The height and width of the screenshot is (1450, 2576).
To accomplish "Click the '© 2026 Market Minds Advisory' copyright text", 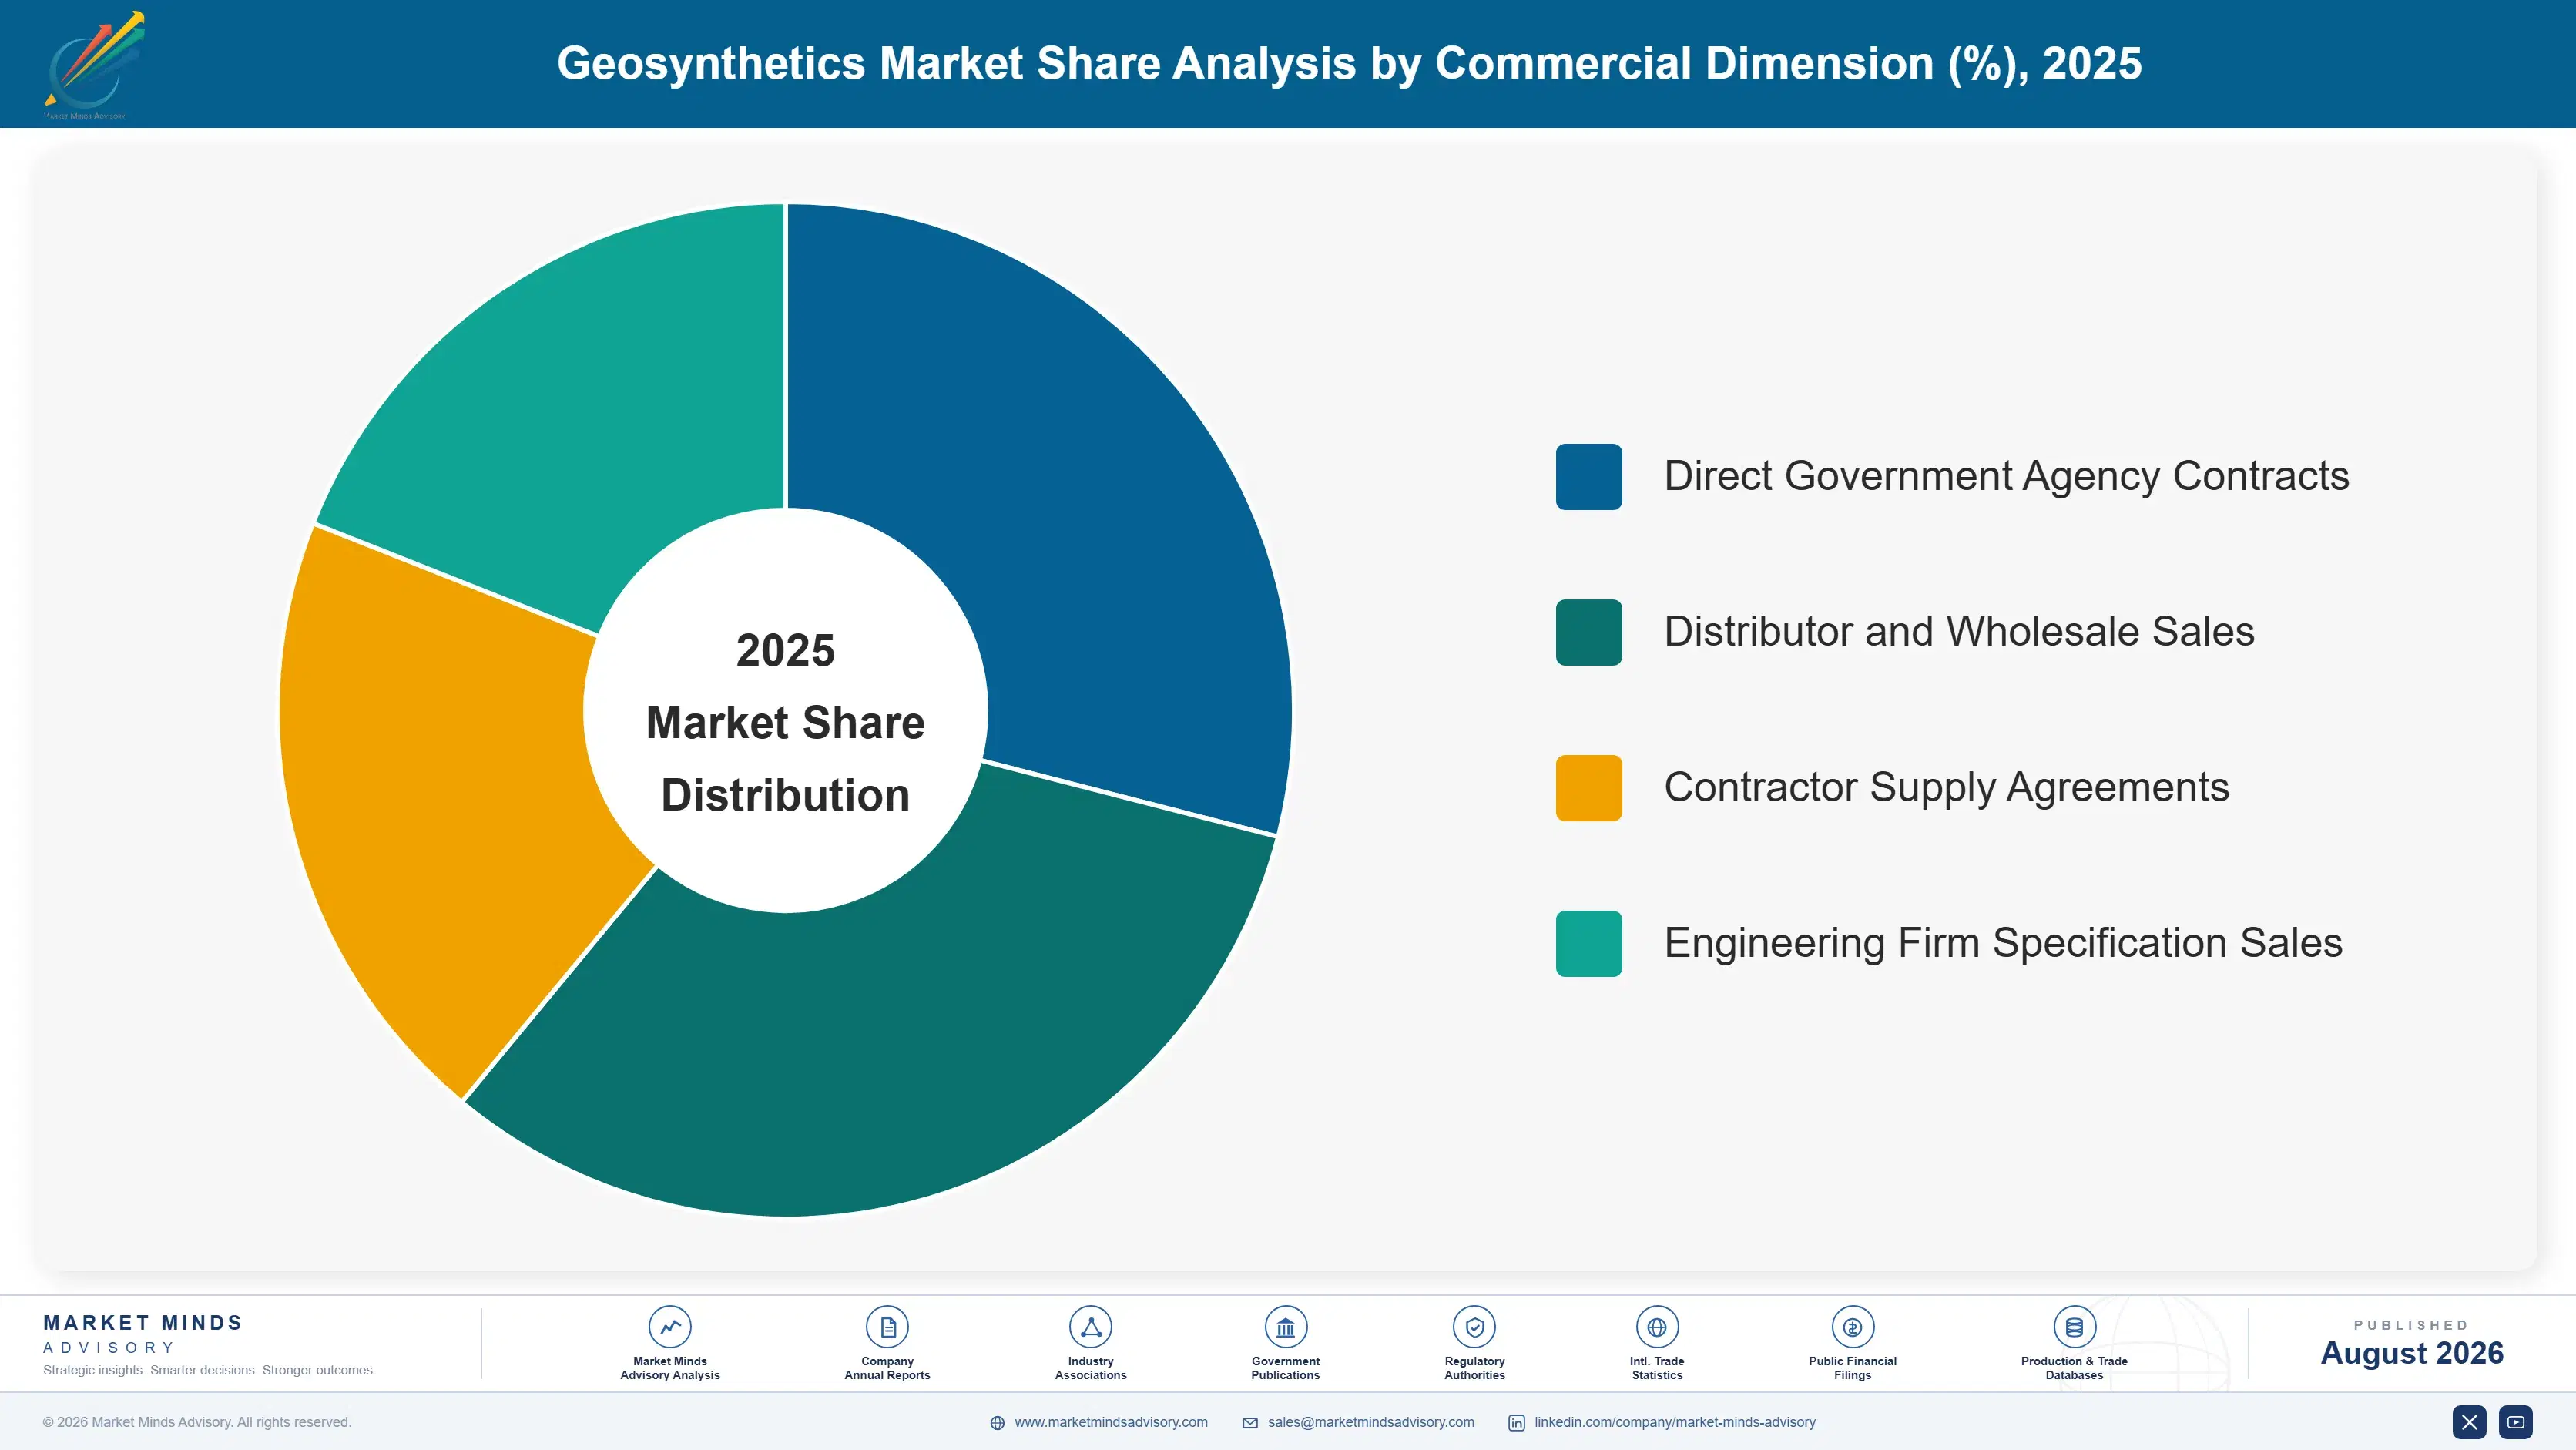I will [197, 1422].
